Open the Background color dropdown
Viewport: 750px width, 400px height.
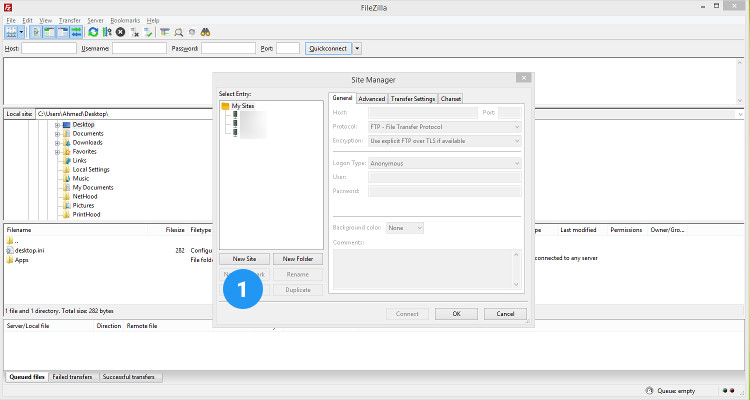pyautogui.click(x=405, y=228)
